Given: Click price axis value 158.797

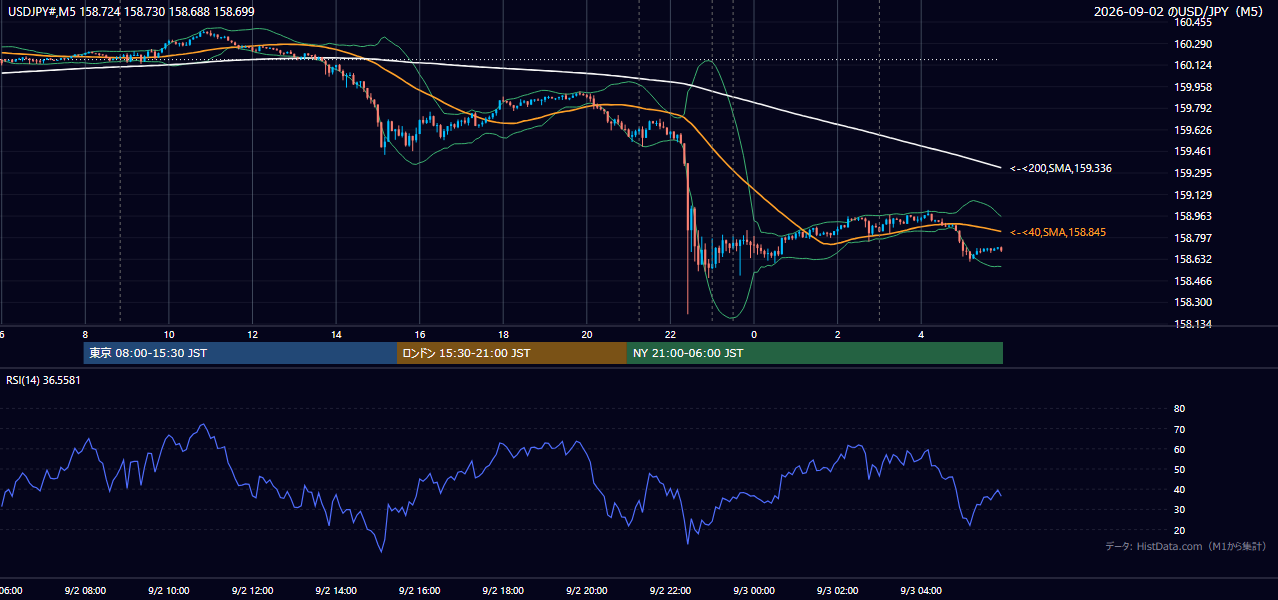Looking at the screenshot, I should pos(1193,238).
